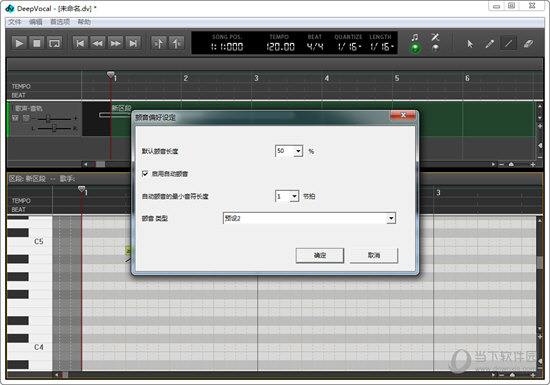
Task: Click the piano roll horizontal zoom minus icon
Action: pyautogui.click(x=502, y=375)
